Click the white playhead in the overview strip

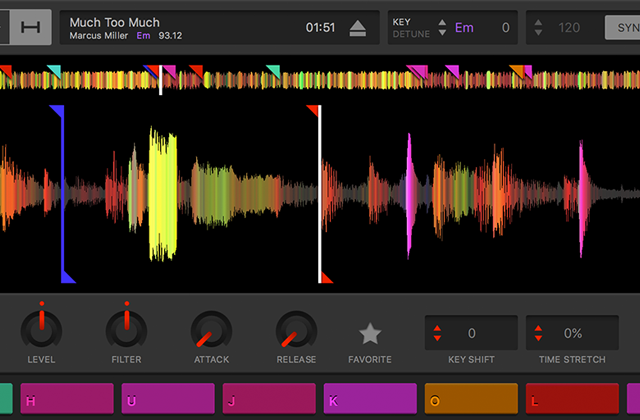coord(160,80)
